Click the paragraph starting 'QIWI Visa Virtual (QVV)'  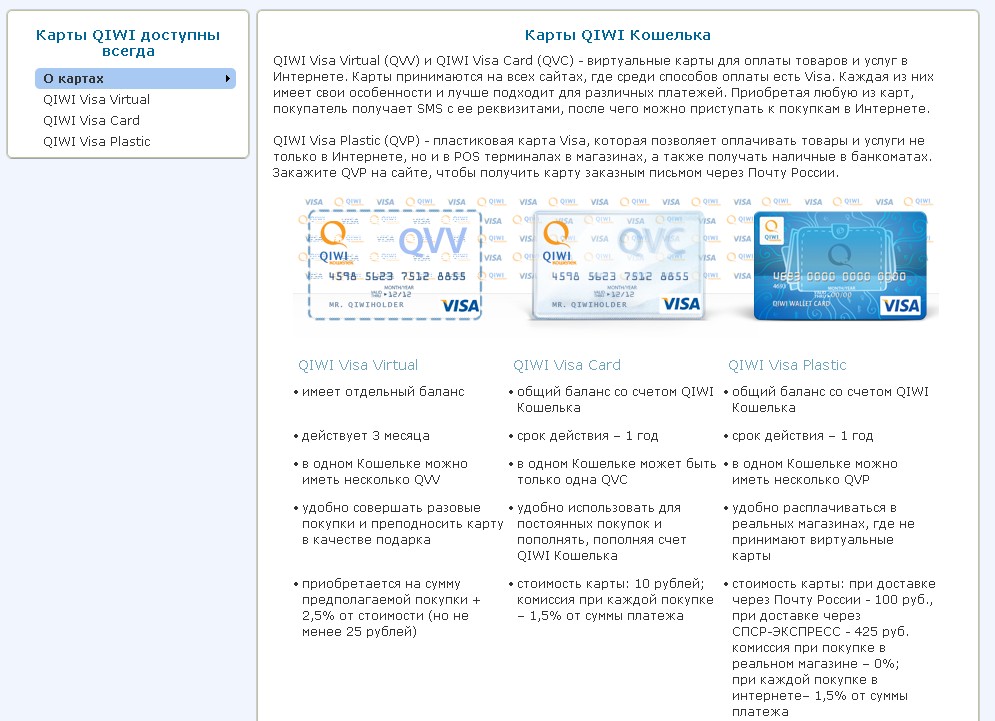(603, 85)
